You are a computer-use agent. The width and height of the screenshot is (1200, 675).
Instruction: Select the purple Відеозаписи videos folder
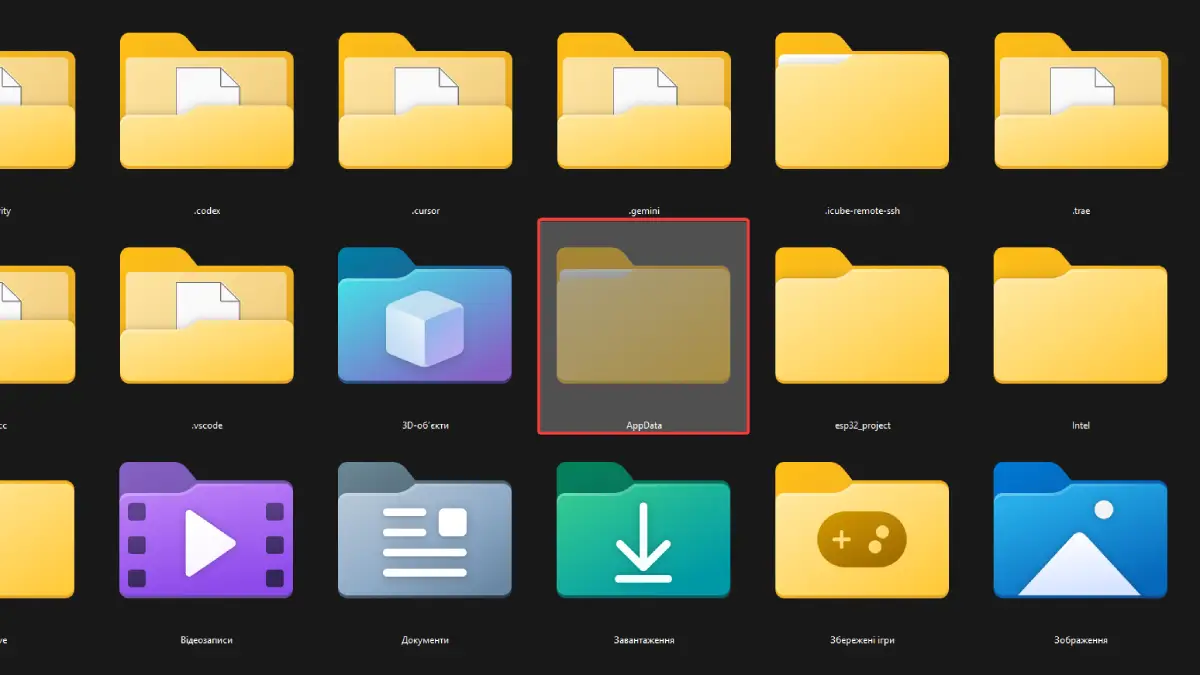[x=207, y=530]
